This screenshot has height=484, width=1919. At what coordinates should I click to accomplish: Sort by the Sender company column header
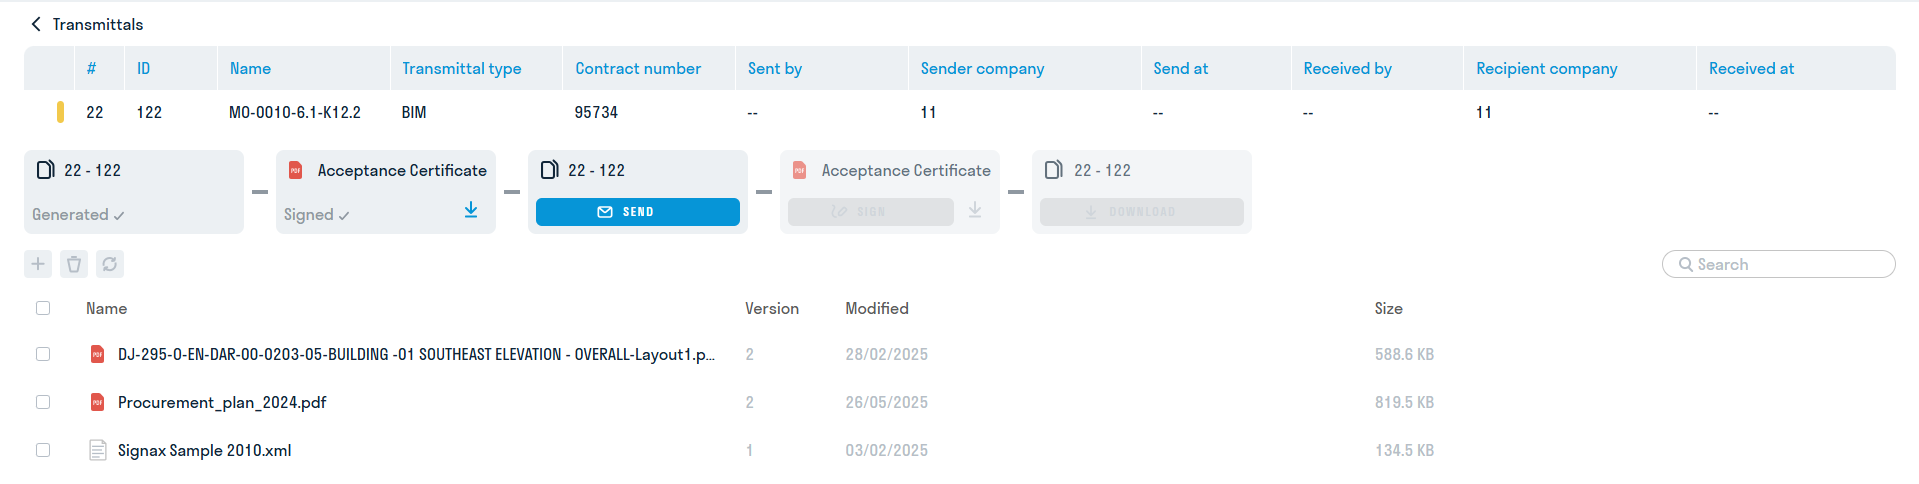click(x=982, y=68)
